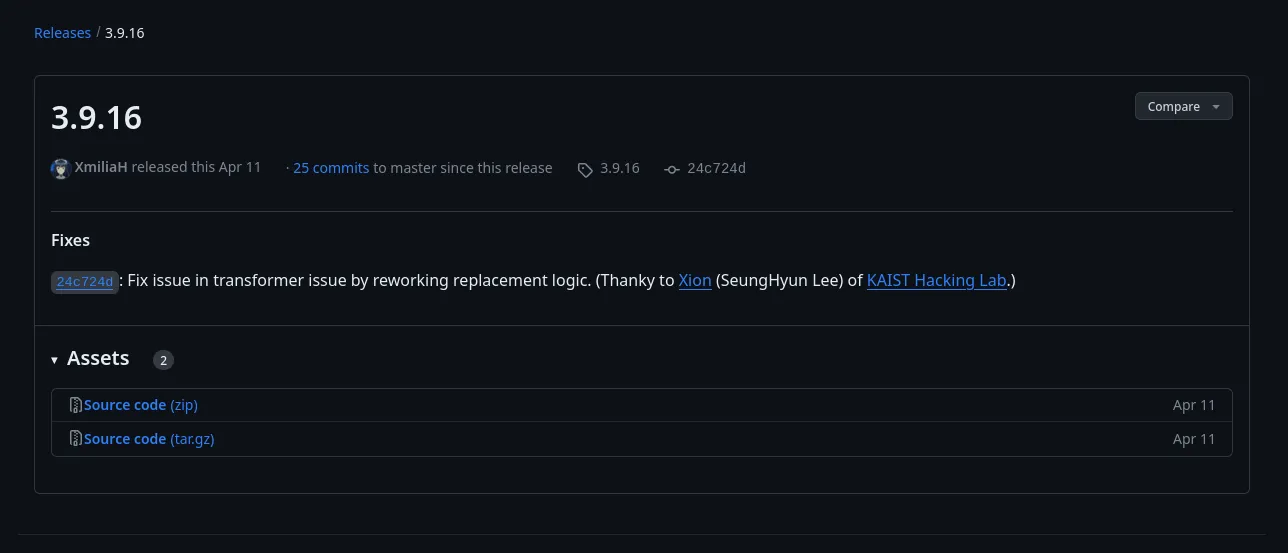The width and height of the screenshot is (1288, 553).
Task: Go back to Releases breadcrumb
Action: 62,33
